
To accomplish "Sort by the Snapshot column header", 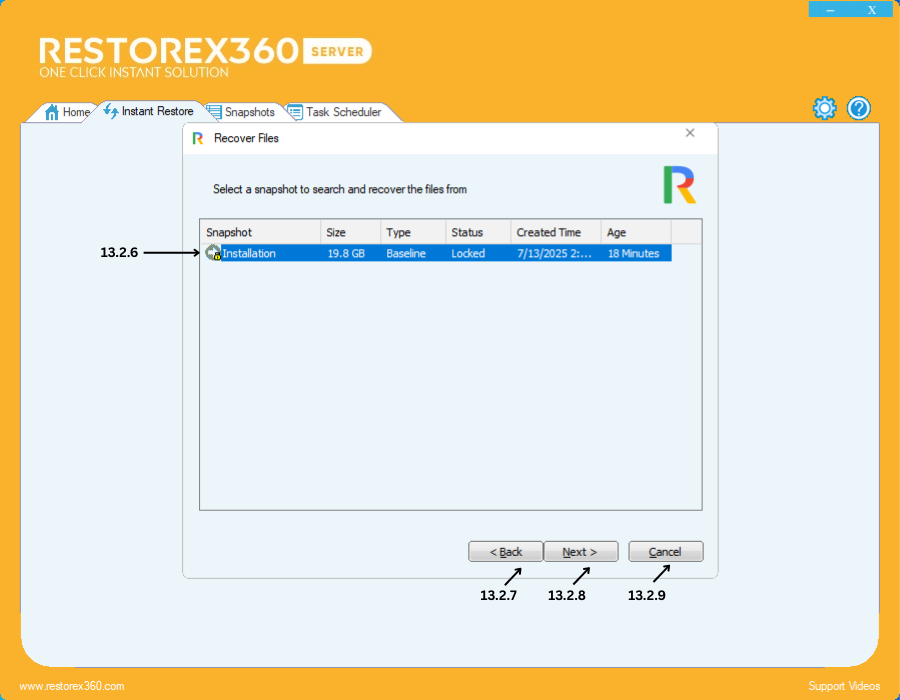I will click(x=260, y=232).
